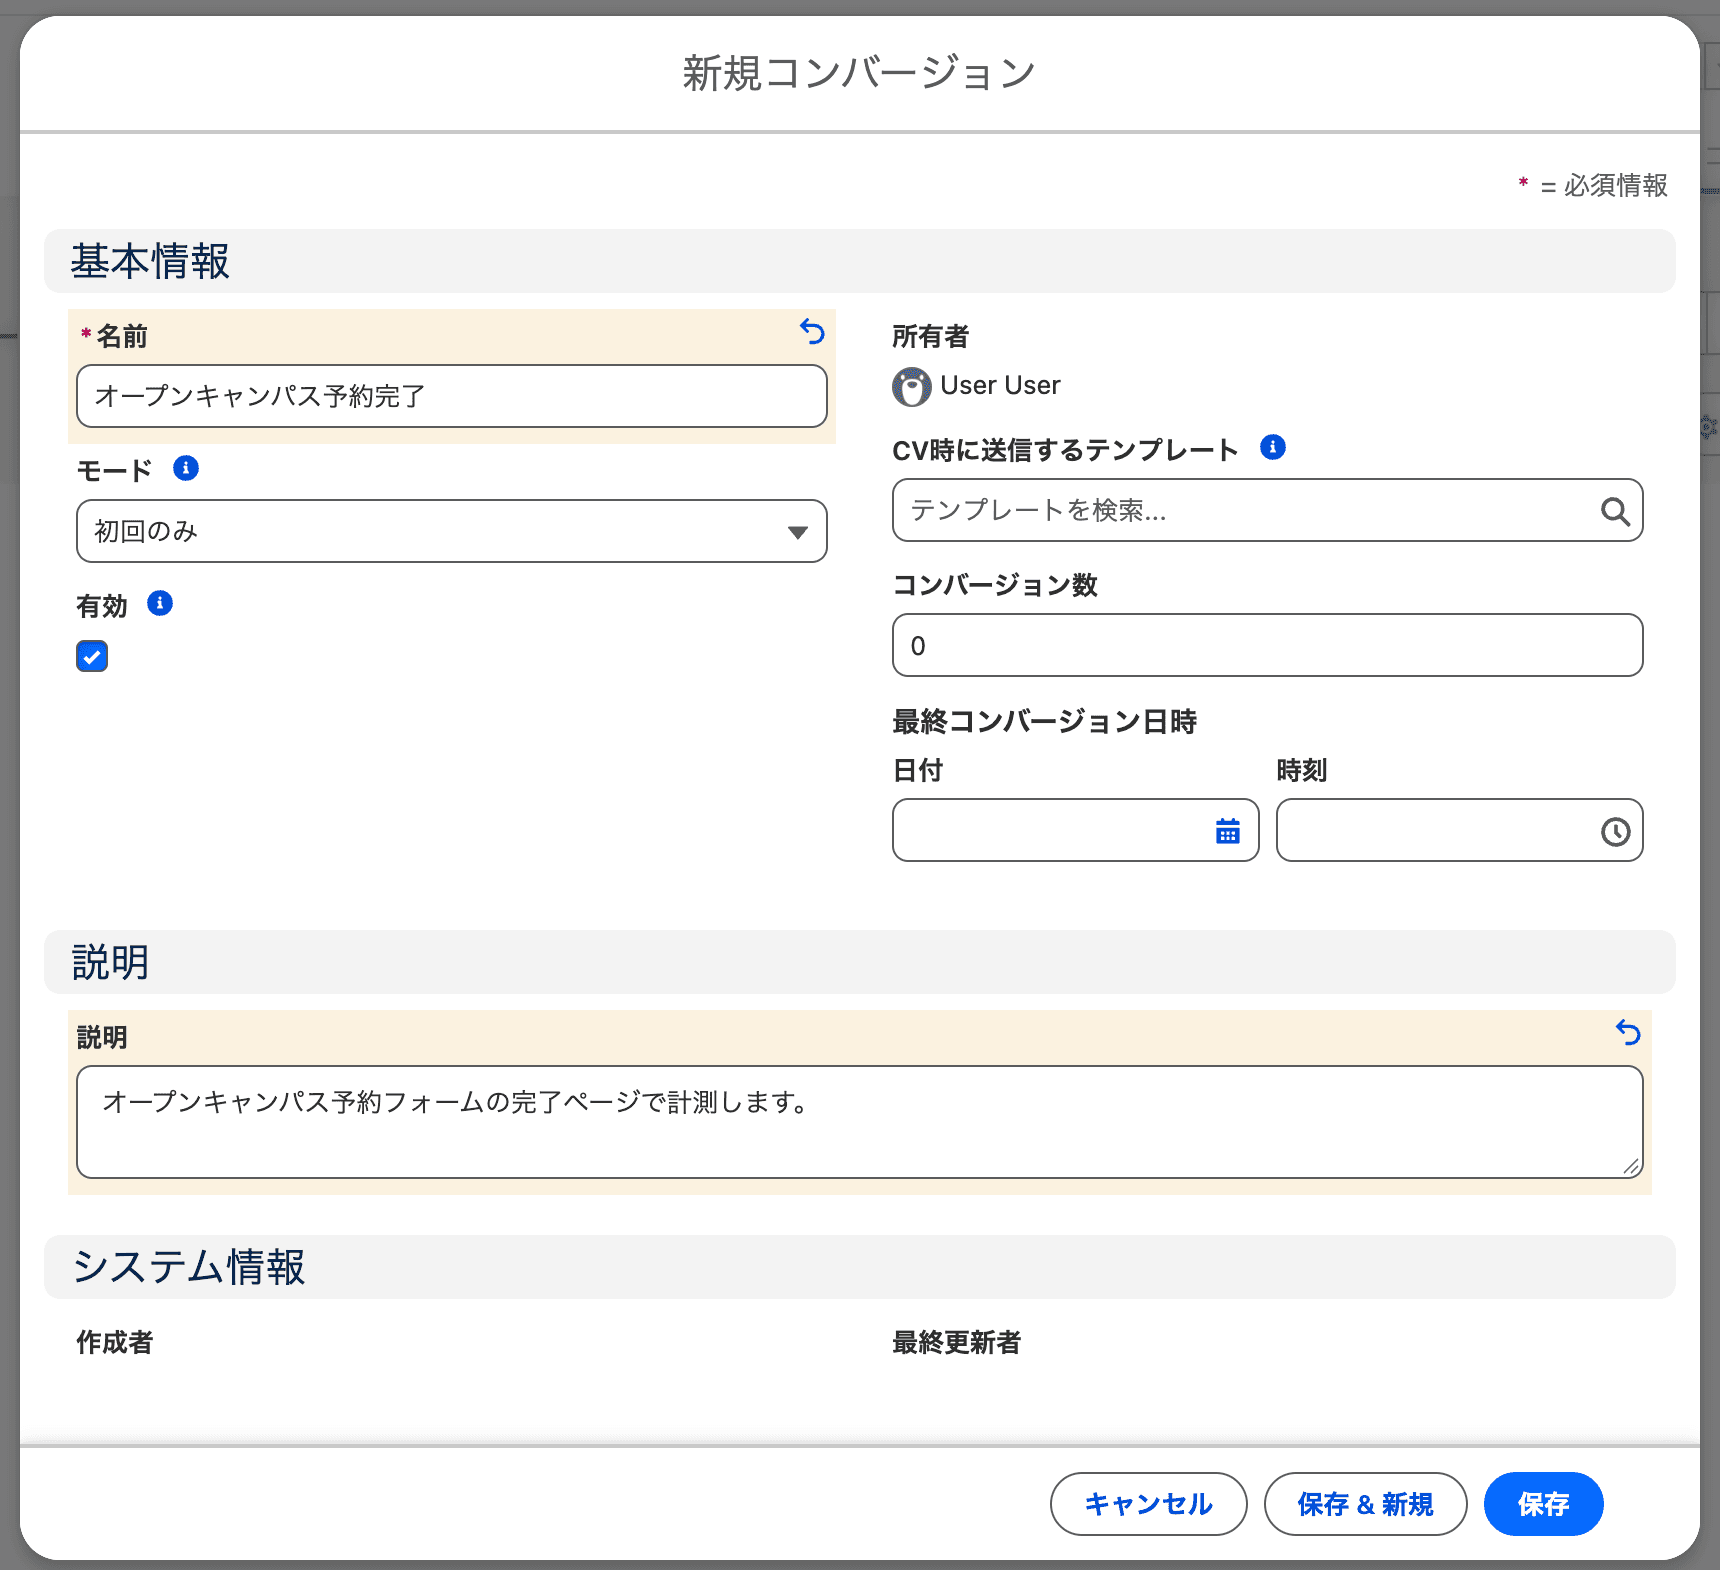Viewport: 1720px width, 1570px height.
Task: Click the 説明 textarea resize handle
Action: tap(1631, 1166)
